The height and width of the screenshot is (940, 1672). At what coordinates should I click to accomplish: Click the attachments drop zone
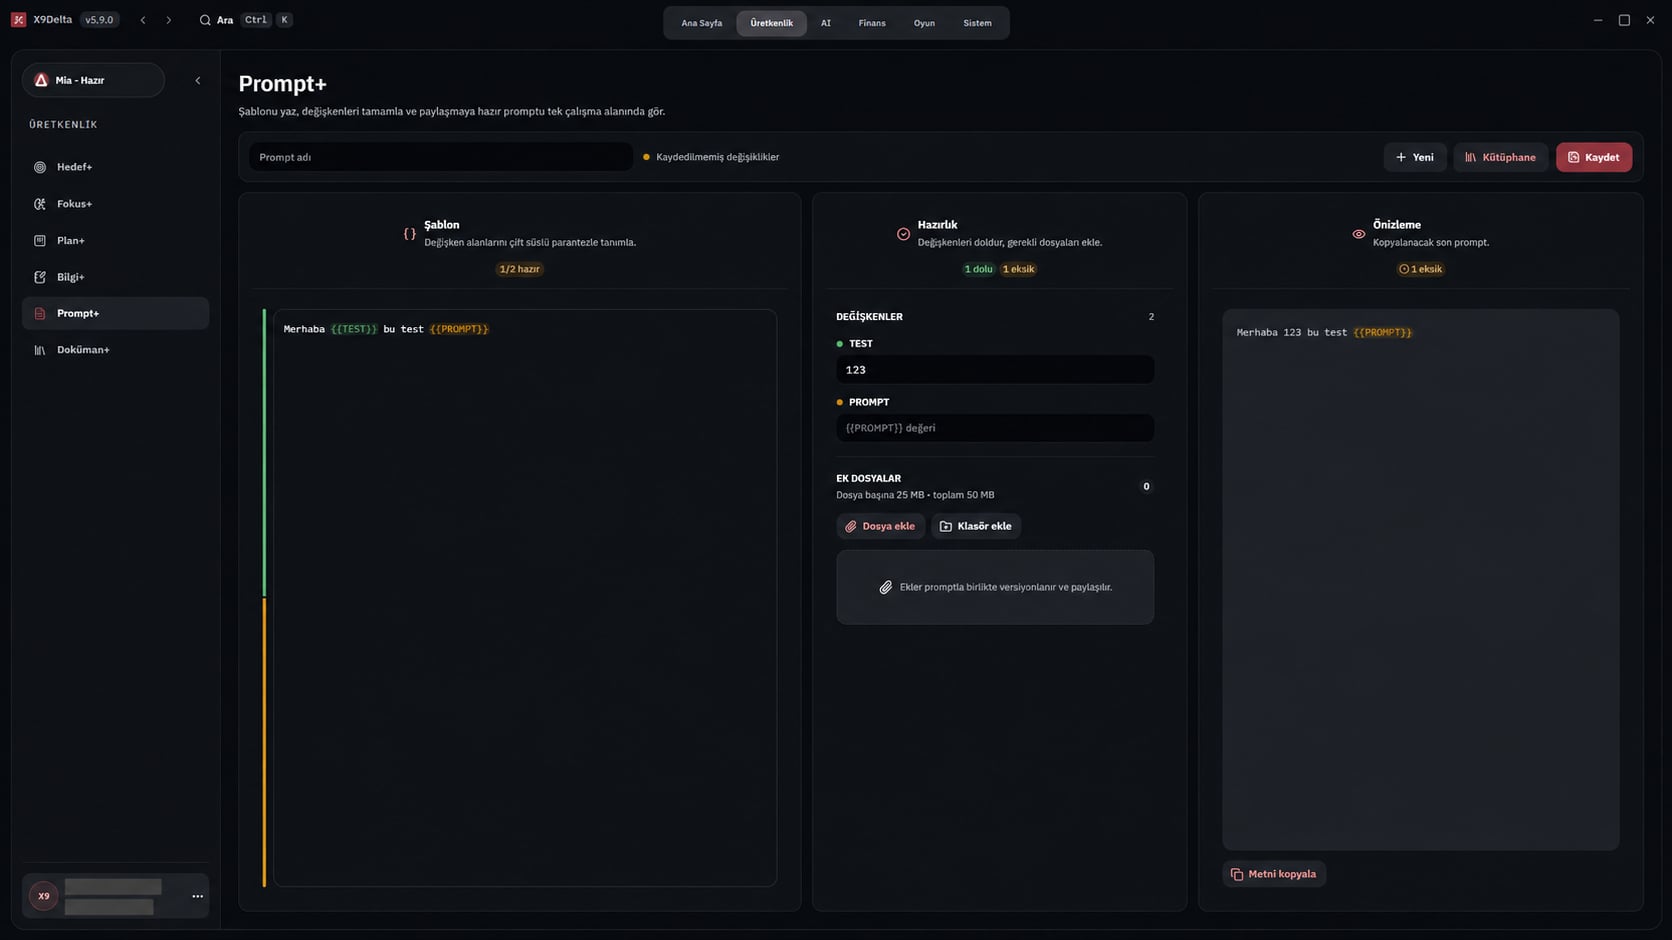point(995,587)
